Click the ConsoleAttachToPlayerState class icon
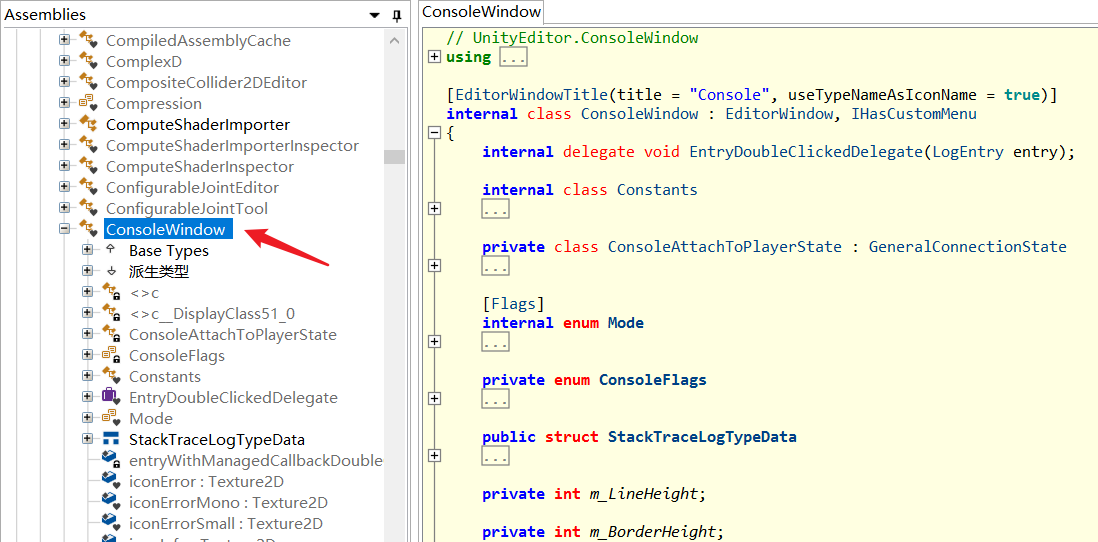The height and width of the screenshot is (542, 1098). tap(111, 334)
